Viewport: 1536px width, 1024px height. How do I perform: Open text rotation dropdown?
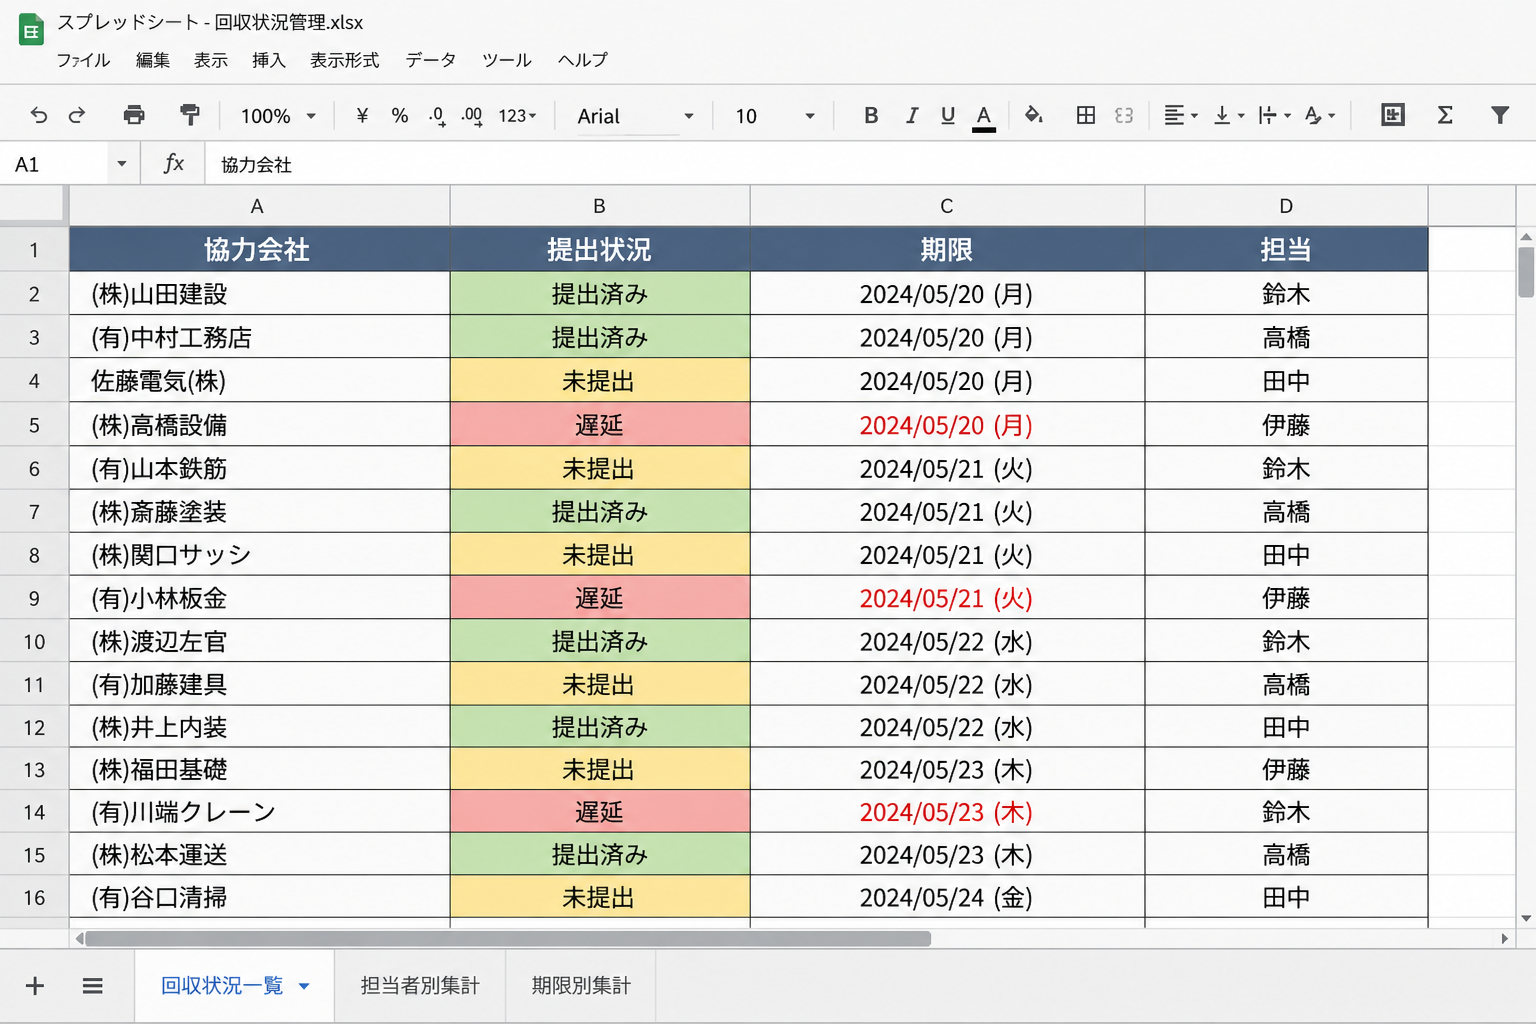pos(1320,116)
